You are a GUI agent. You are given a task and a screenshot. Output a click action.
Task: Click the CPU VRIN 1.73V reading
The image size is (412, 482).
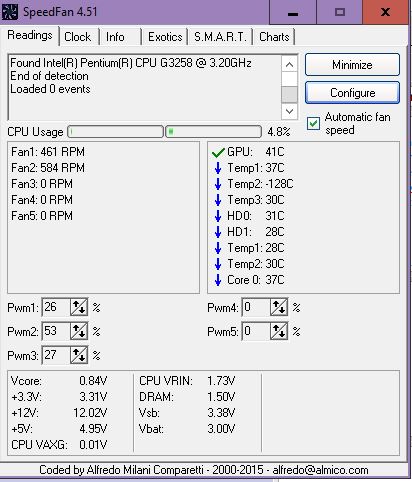pos(187,381)
